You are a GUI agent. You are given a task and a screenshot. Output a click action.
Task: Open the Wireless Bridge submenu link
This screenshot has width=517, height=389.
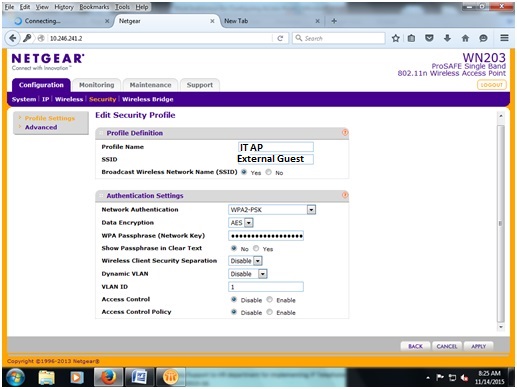point(148,99)
